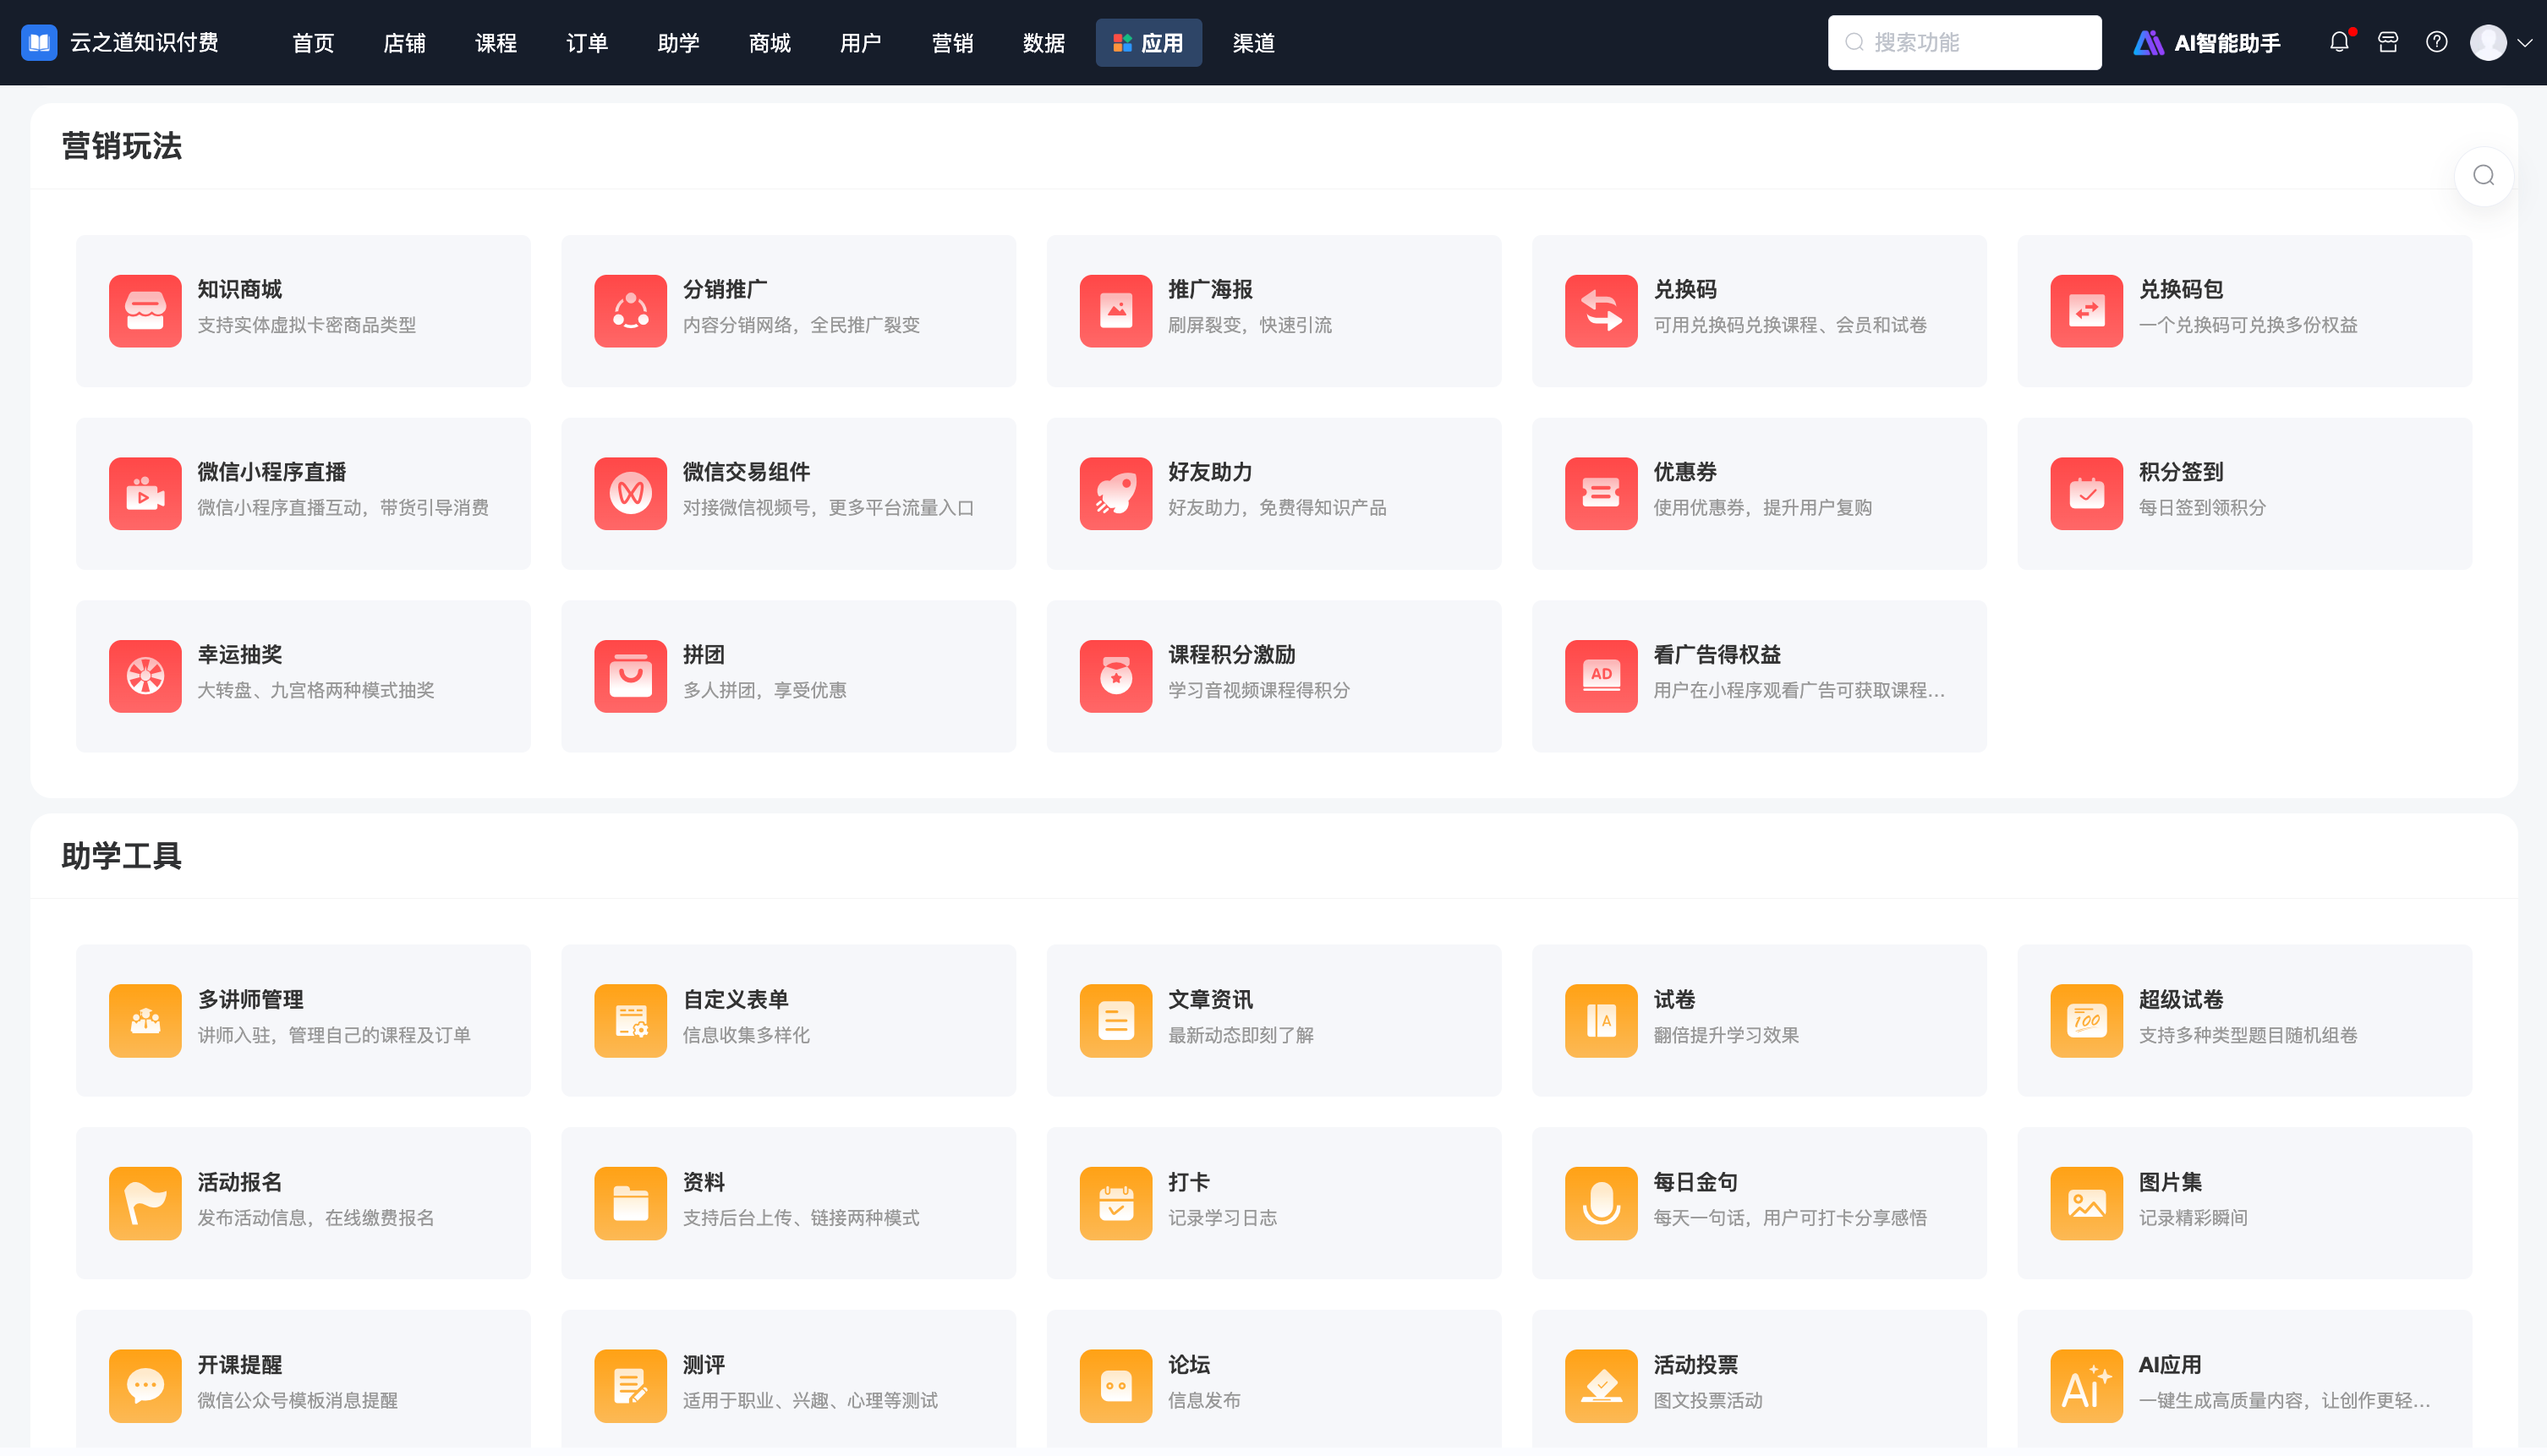2547x1456 pixels.
Task: Click 最新动态即刻了解 description text
Action: [x=1240, y=1035]
